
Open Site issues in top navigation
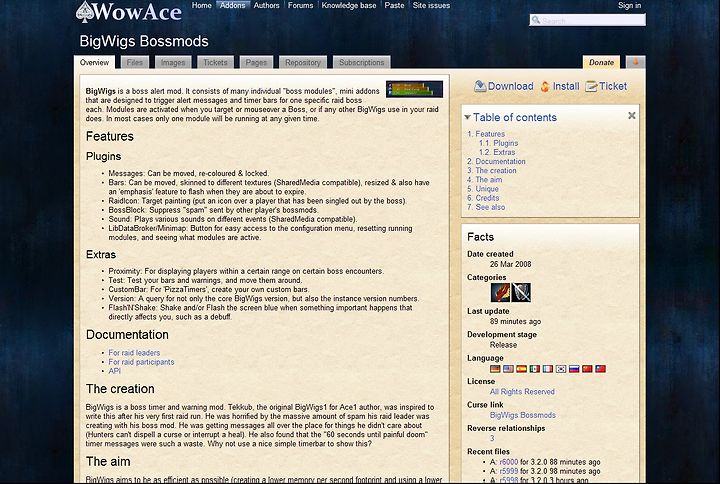431,6
